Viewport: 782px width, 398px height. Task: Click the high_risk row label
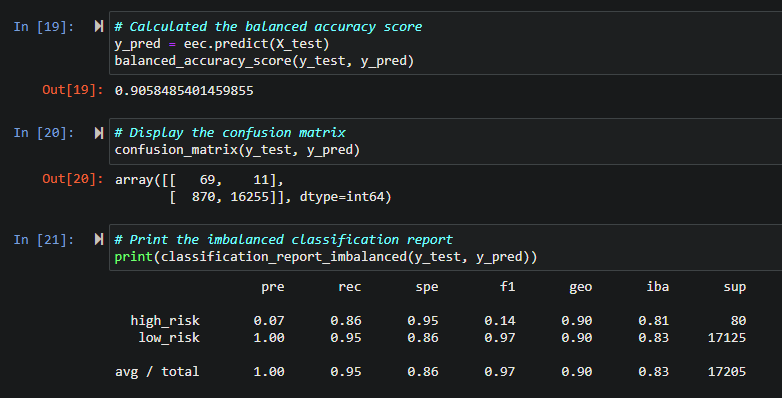coord(165,320)
